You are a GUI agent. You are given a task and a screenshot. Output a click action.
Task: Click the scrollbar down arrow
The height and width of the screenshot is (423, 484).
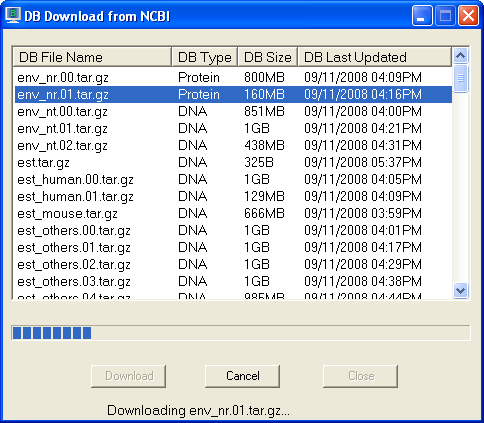(460, 291)
